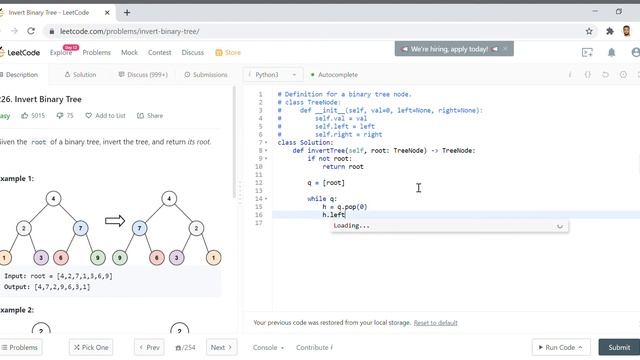This screenshot has width=640, height=360.
Task: Submit the solution
Action: (619, 347)
